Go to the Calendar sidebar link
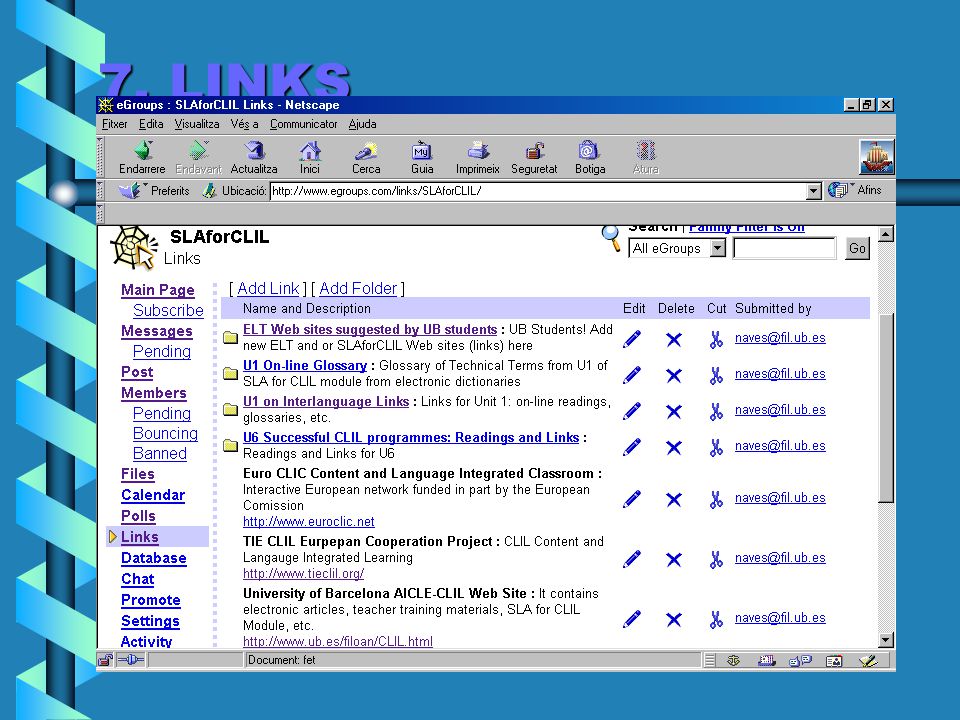 pos(153,495)
